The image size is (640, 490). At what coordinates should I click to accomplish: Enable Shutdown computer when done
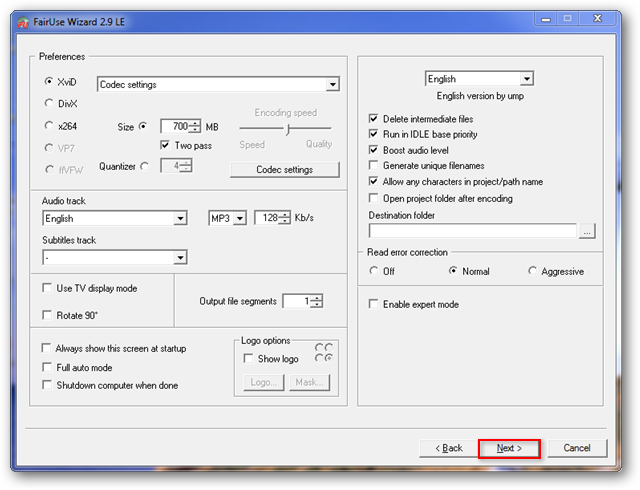click(47, 385)
